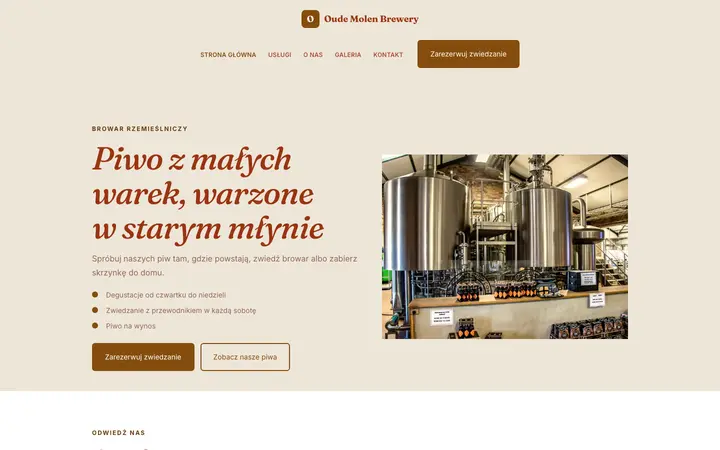Go to the Kontakt navigation link
The image size is (720, 450).
click(388, 55)
